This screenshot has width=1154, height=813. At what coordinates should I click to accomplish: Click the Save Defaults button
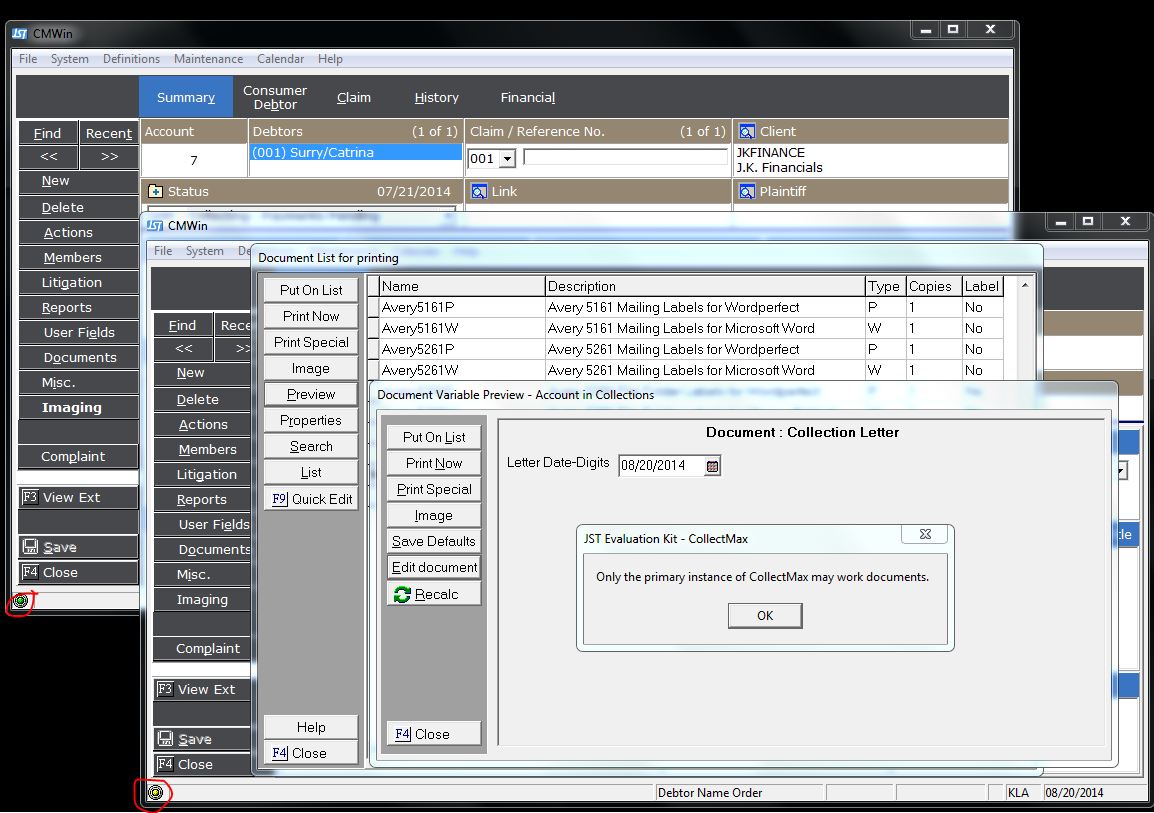click(434, 541)
